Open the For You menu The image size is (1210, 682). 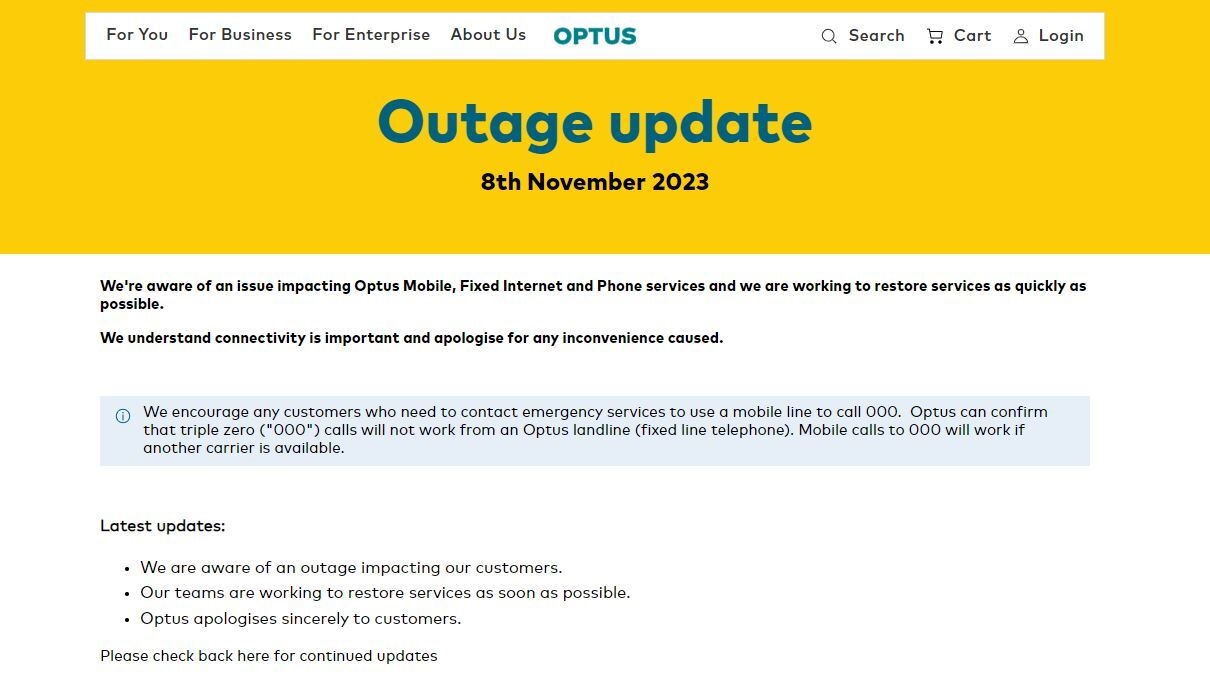(x=137, y=35)
